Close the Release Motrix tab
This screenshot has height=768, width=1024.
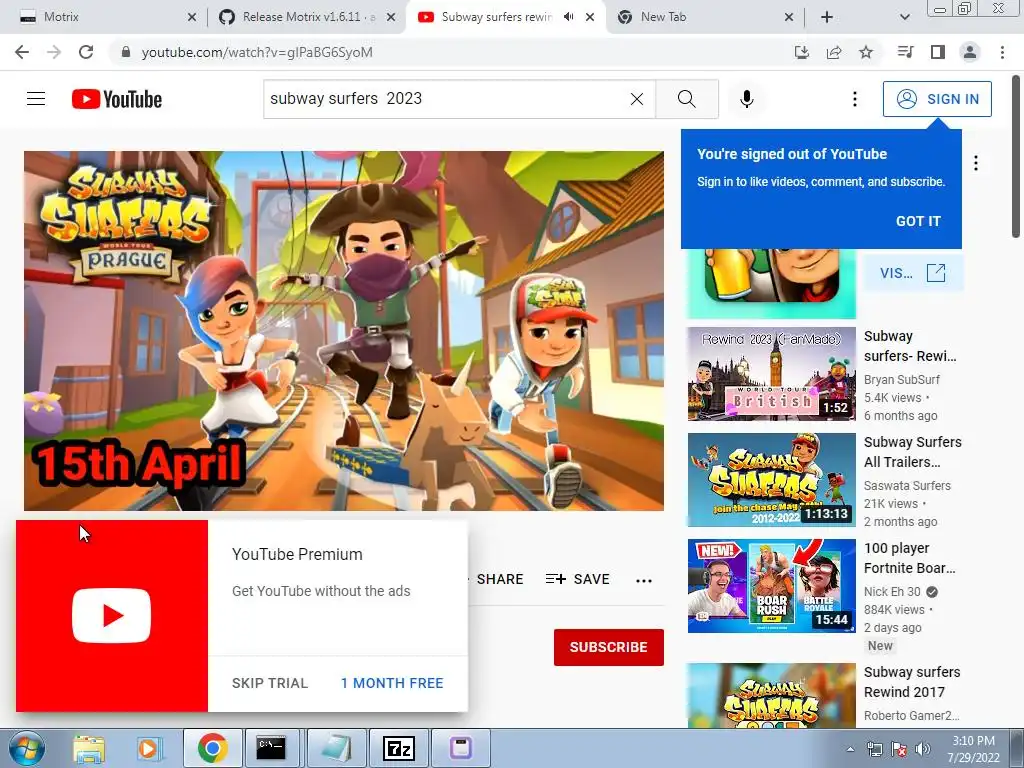click(x=391, y=17)
